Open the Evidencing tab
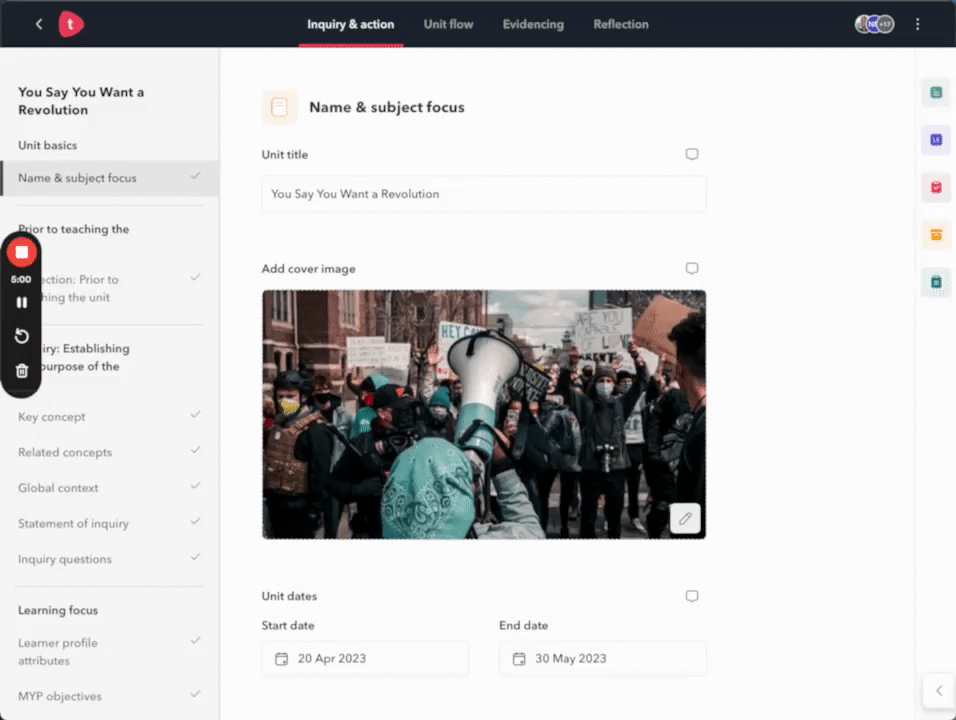Viewport: 956px width, 720px height. tap(533, 24)
